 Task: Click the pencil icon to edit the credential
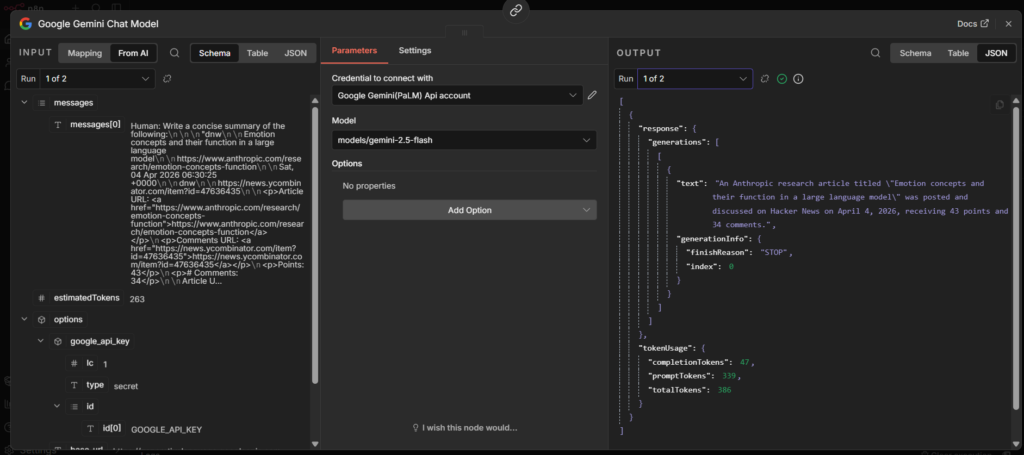pyautogui.click(x=592, y=95)
